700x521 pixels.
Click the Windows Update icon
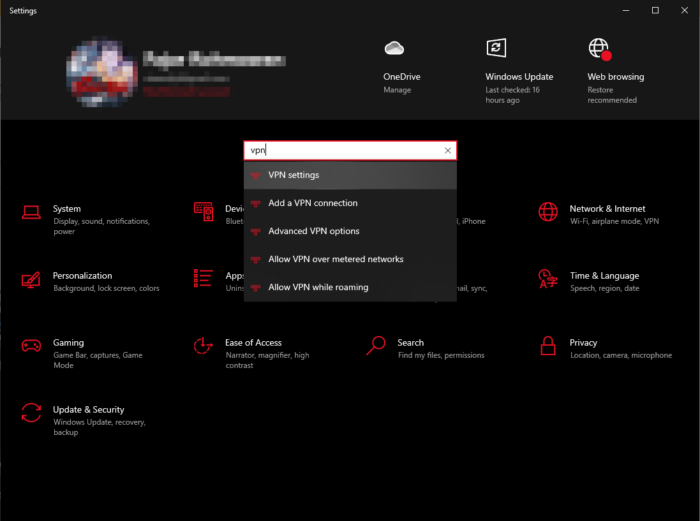point(496,48)
